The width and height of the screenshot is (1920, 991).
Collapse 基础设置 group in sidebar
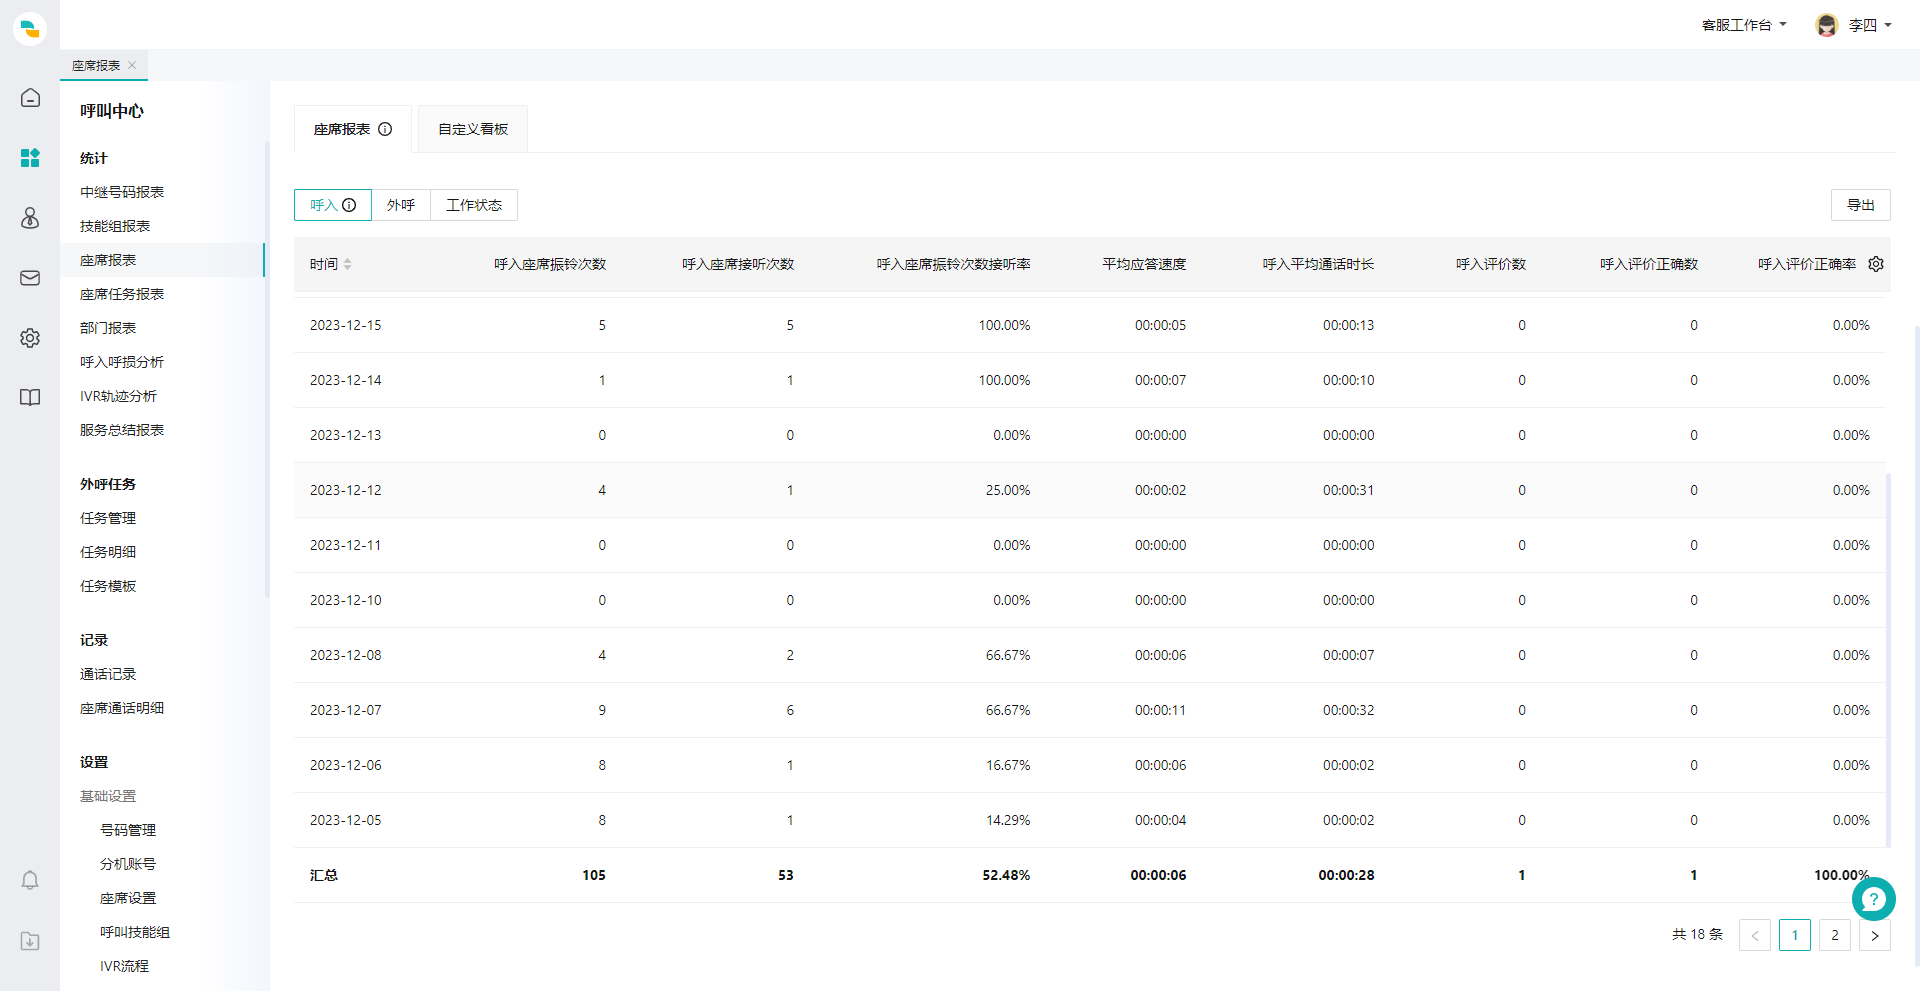(108, 796)
